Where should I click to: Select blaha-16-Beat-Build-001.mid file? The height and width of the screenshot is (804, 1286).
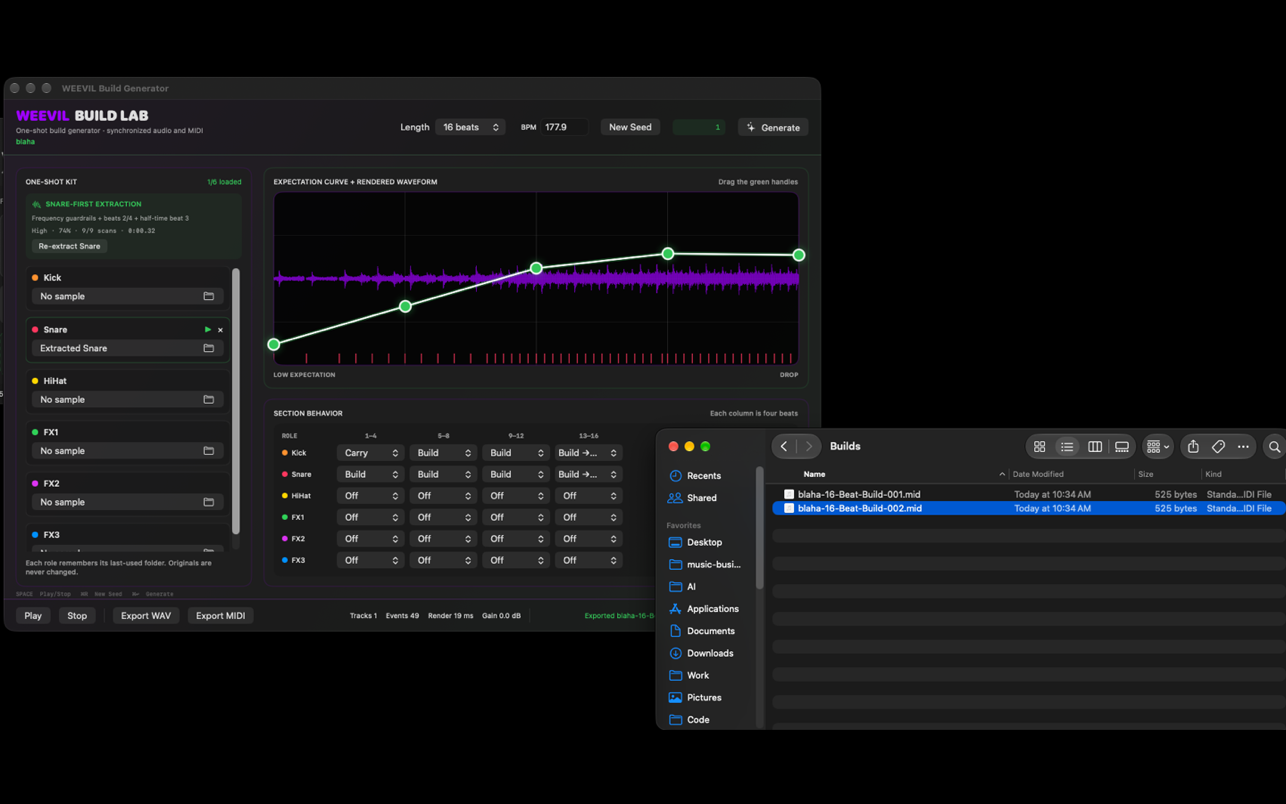click(1029, 494)
